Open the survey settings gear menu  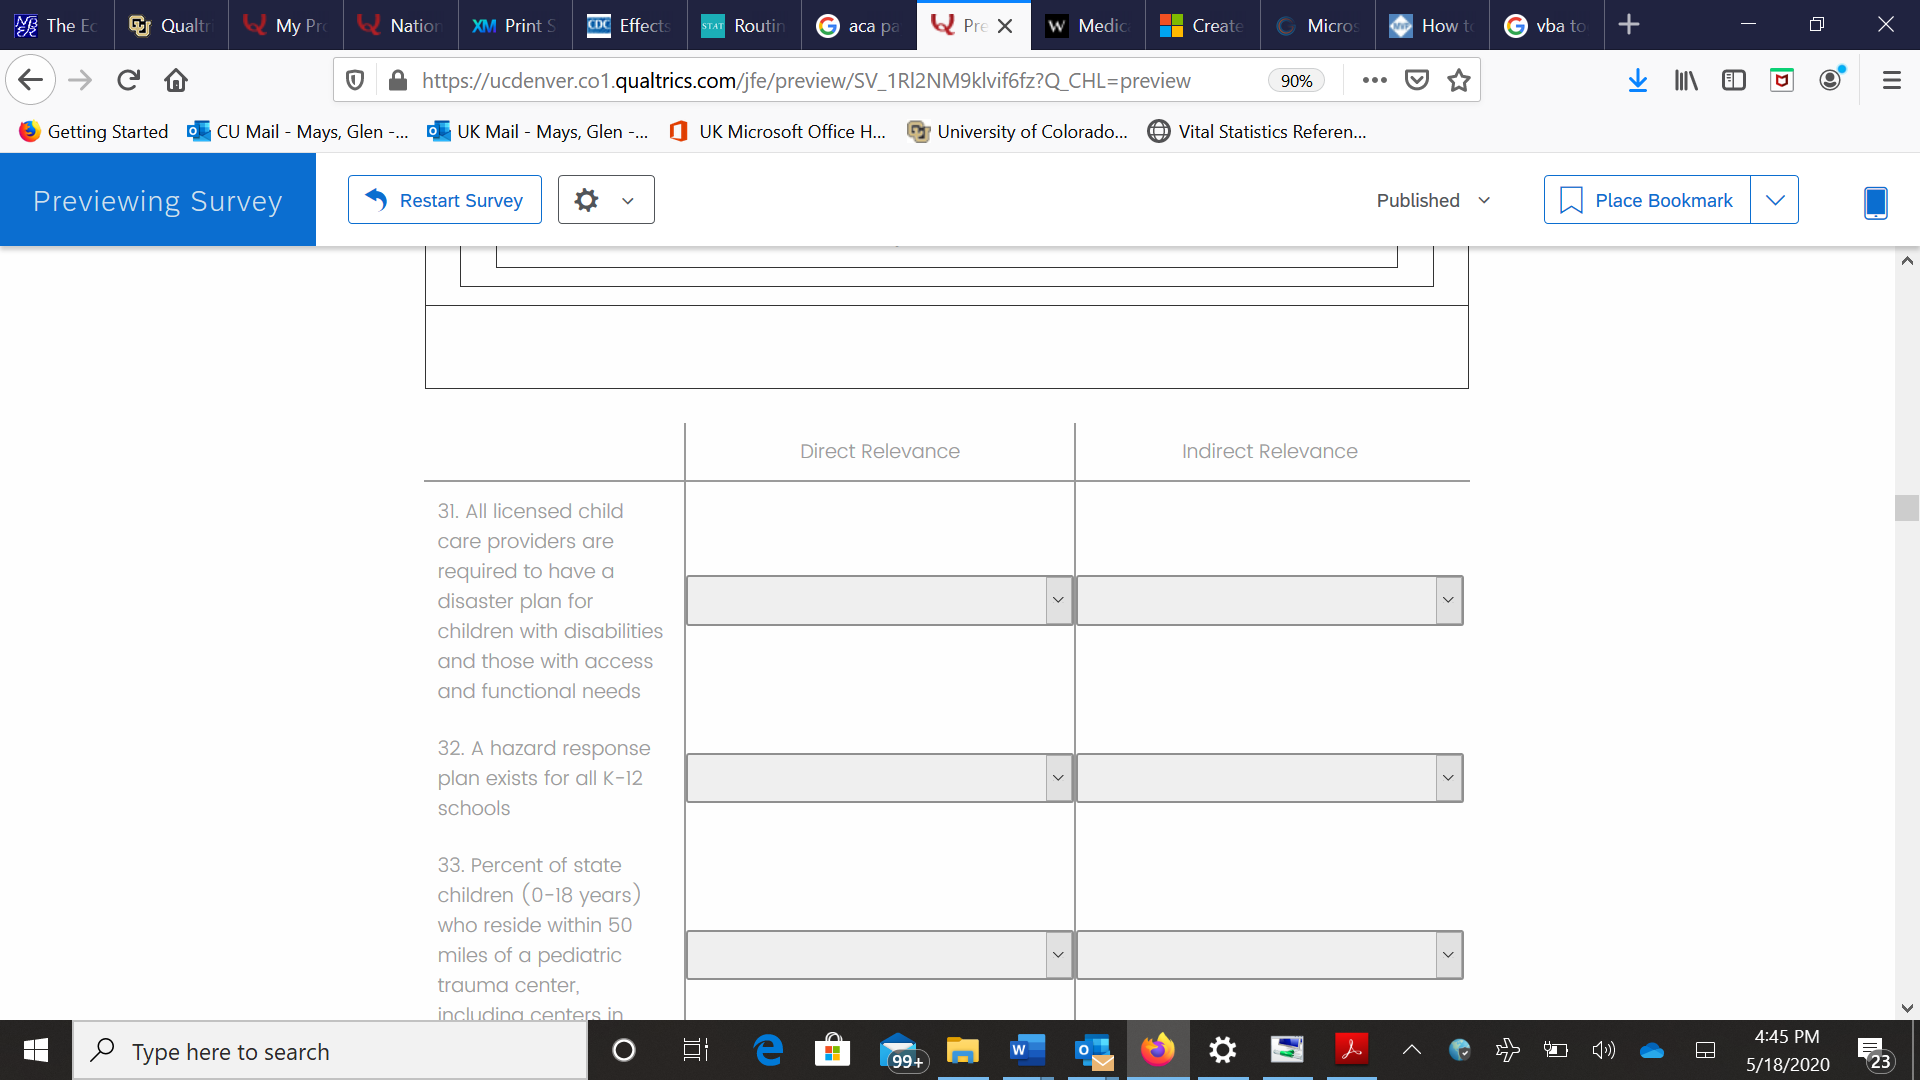[605, 200]
